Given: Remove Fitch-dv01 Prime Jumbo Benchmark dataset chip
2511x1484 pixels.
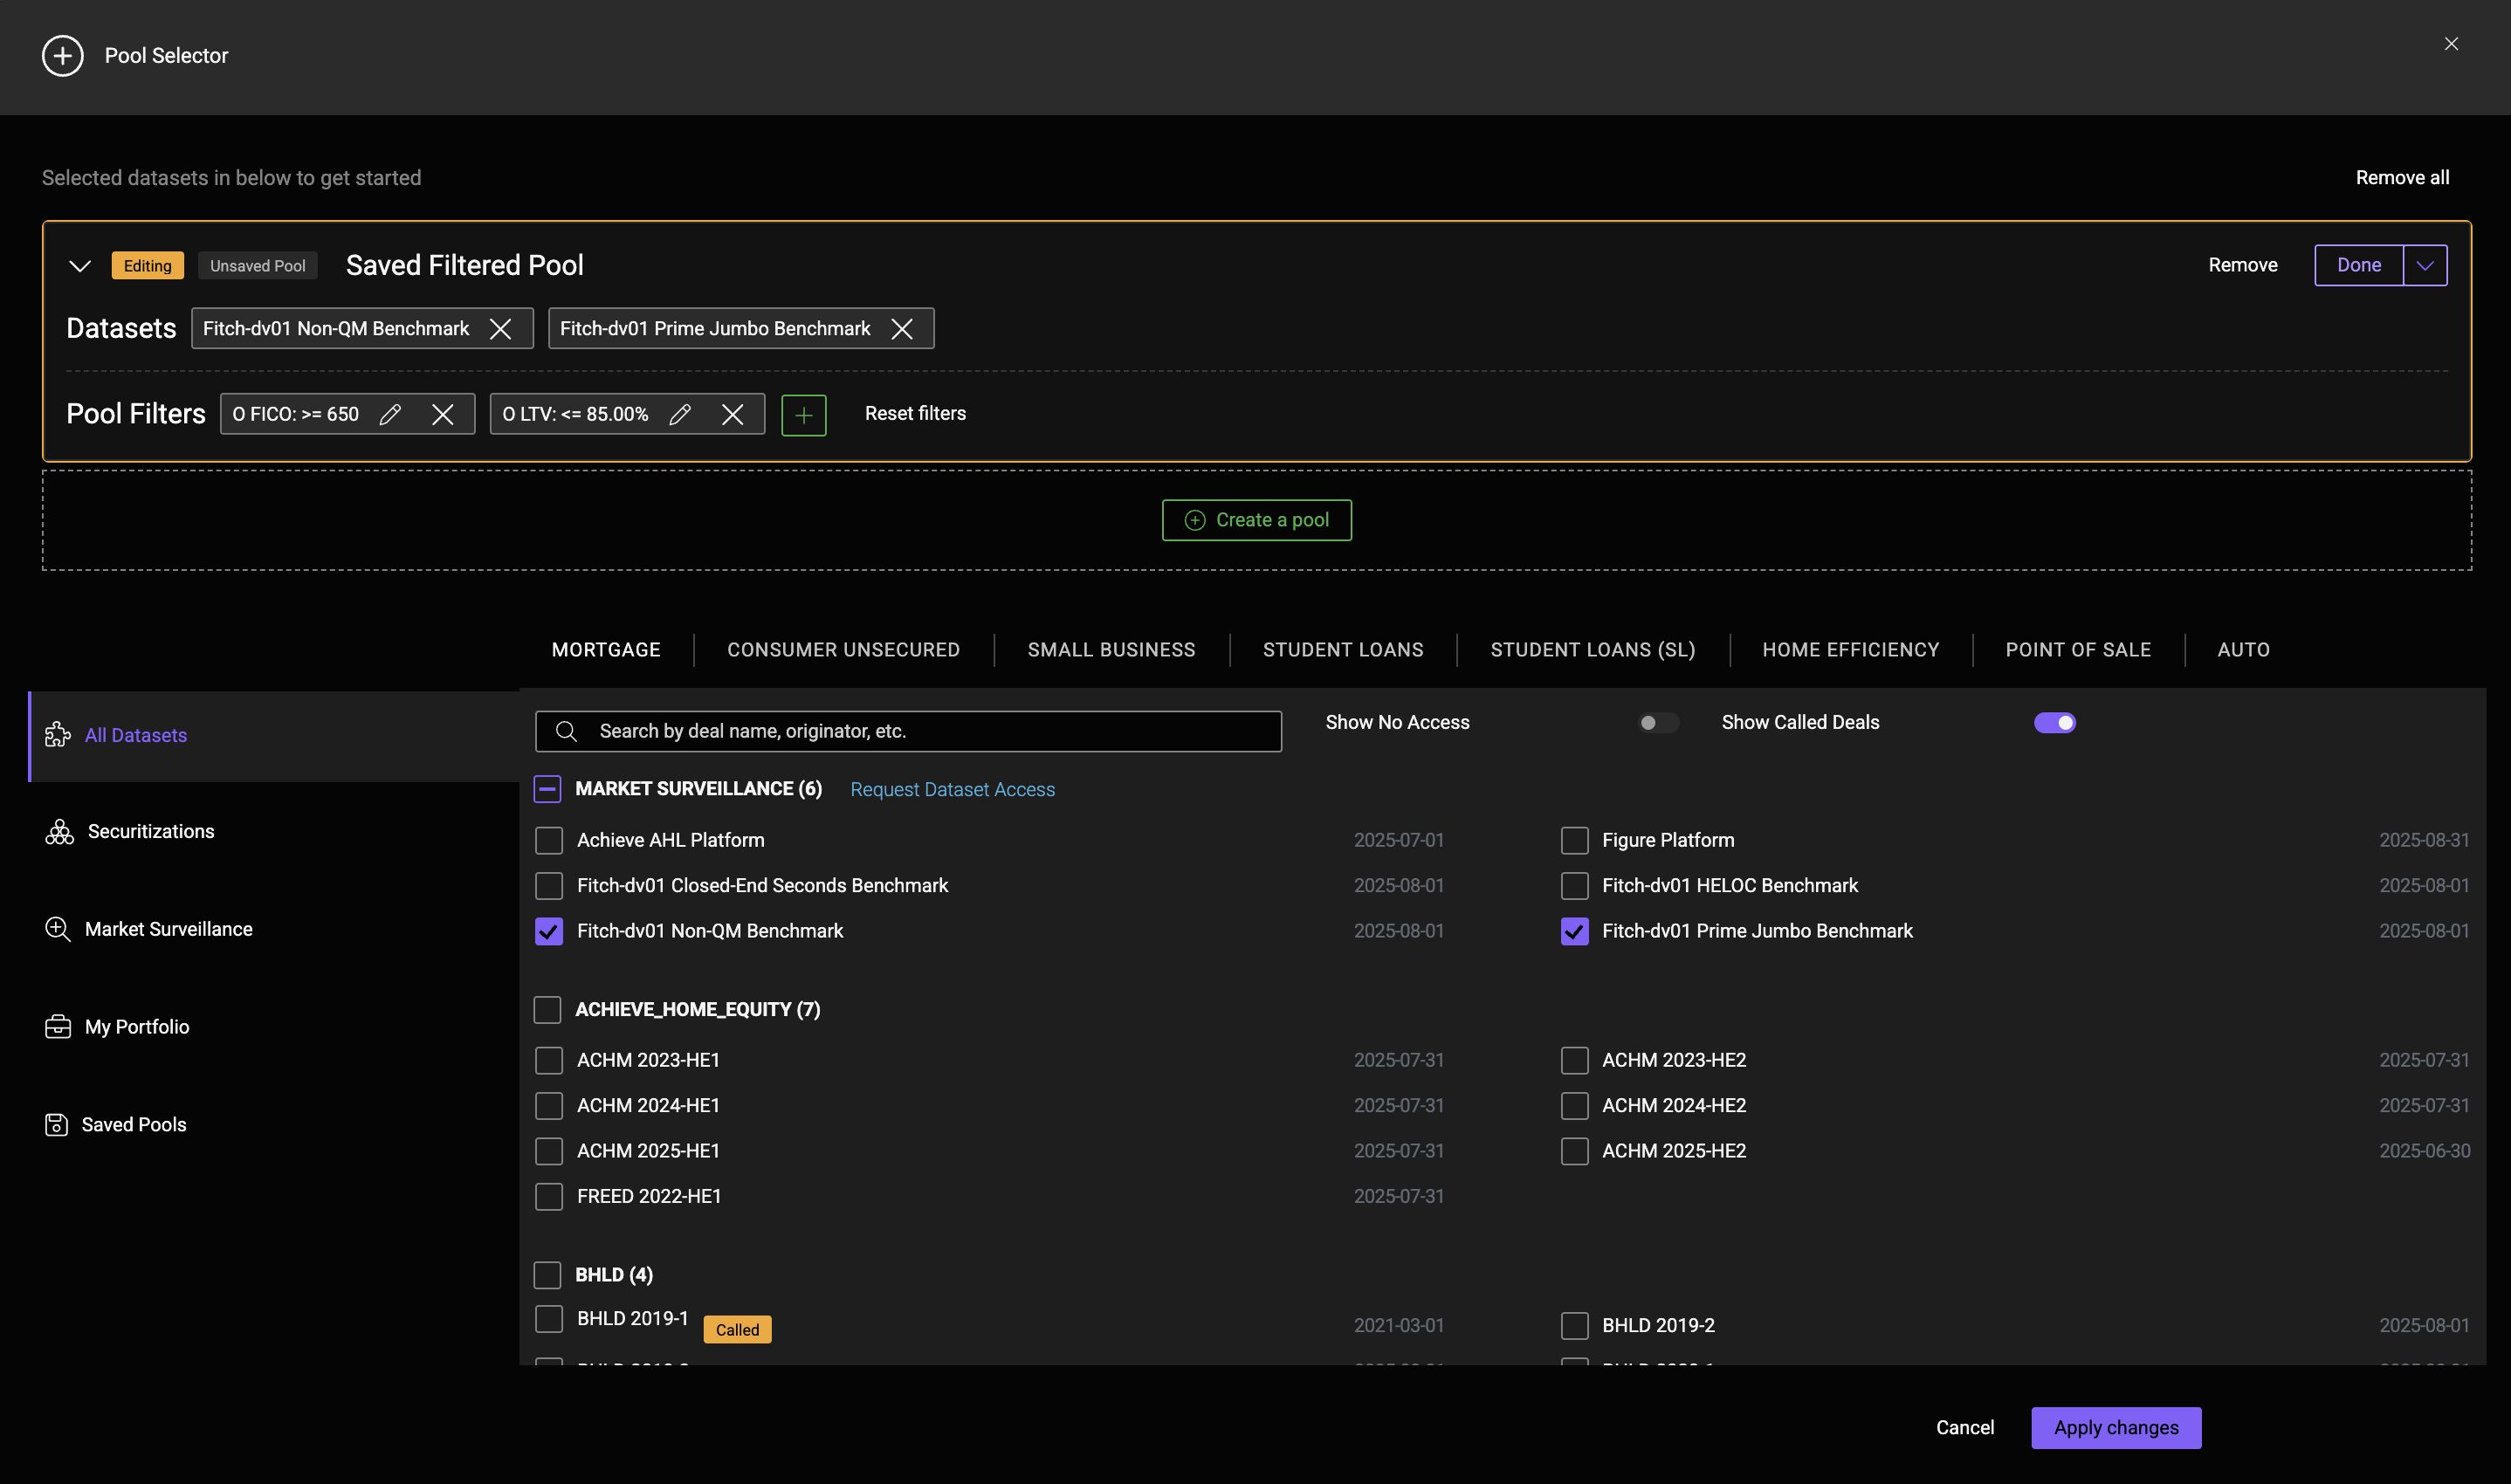Looking at the screenshot, I should point(901,329).
